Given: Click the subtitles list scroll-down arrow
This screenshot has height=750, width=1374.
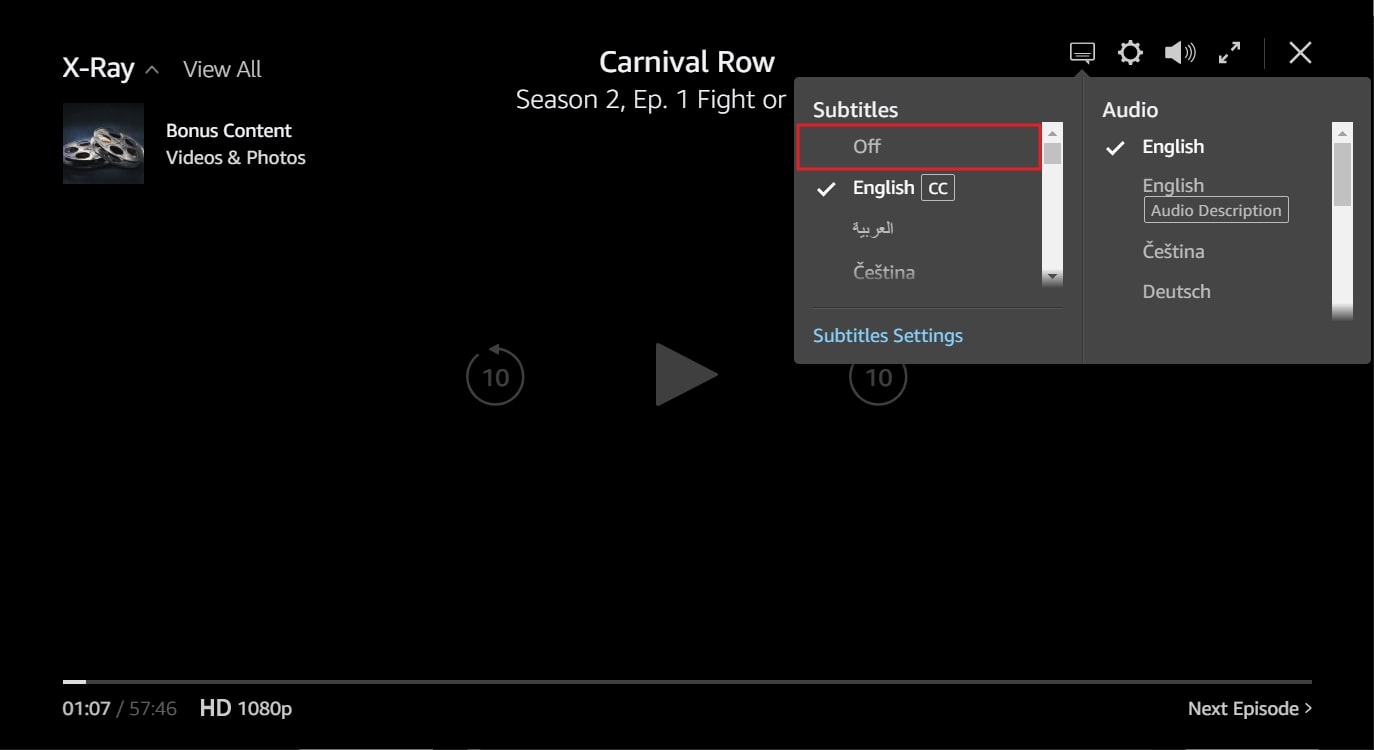Looking at the screenshot, I should click(x=1052, y=276).
